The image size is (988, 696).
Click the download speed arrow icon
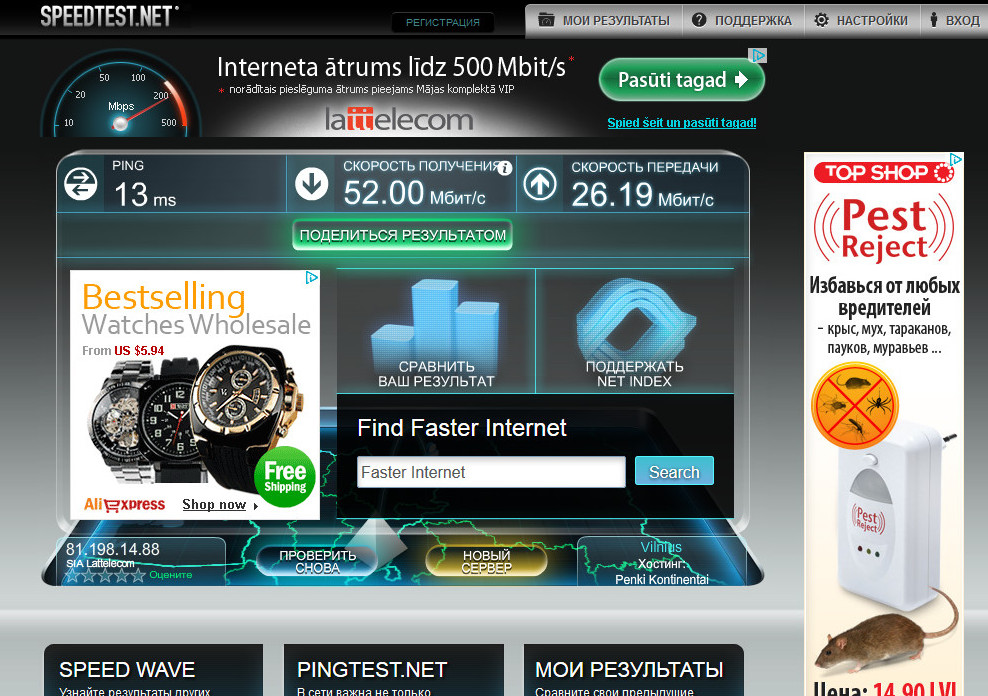coord(312,184)
